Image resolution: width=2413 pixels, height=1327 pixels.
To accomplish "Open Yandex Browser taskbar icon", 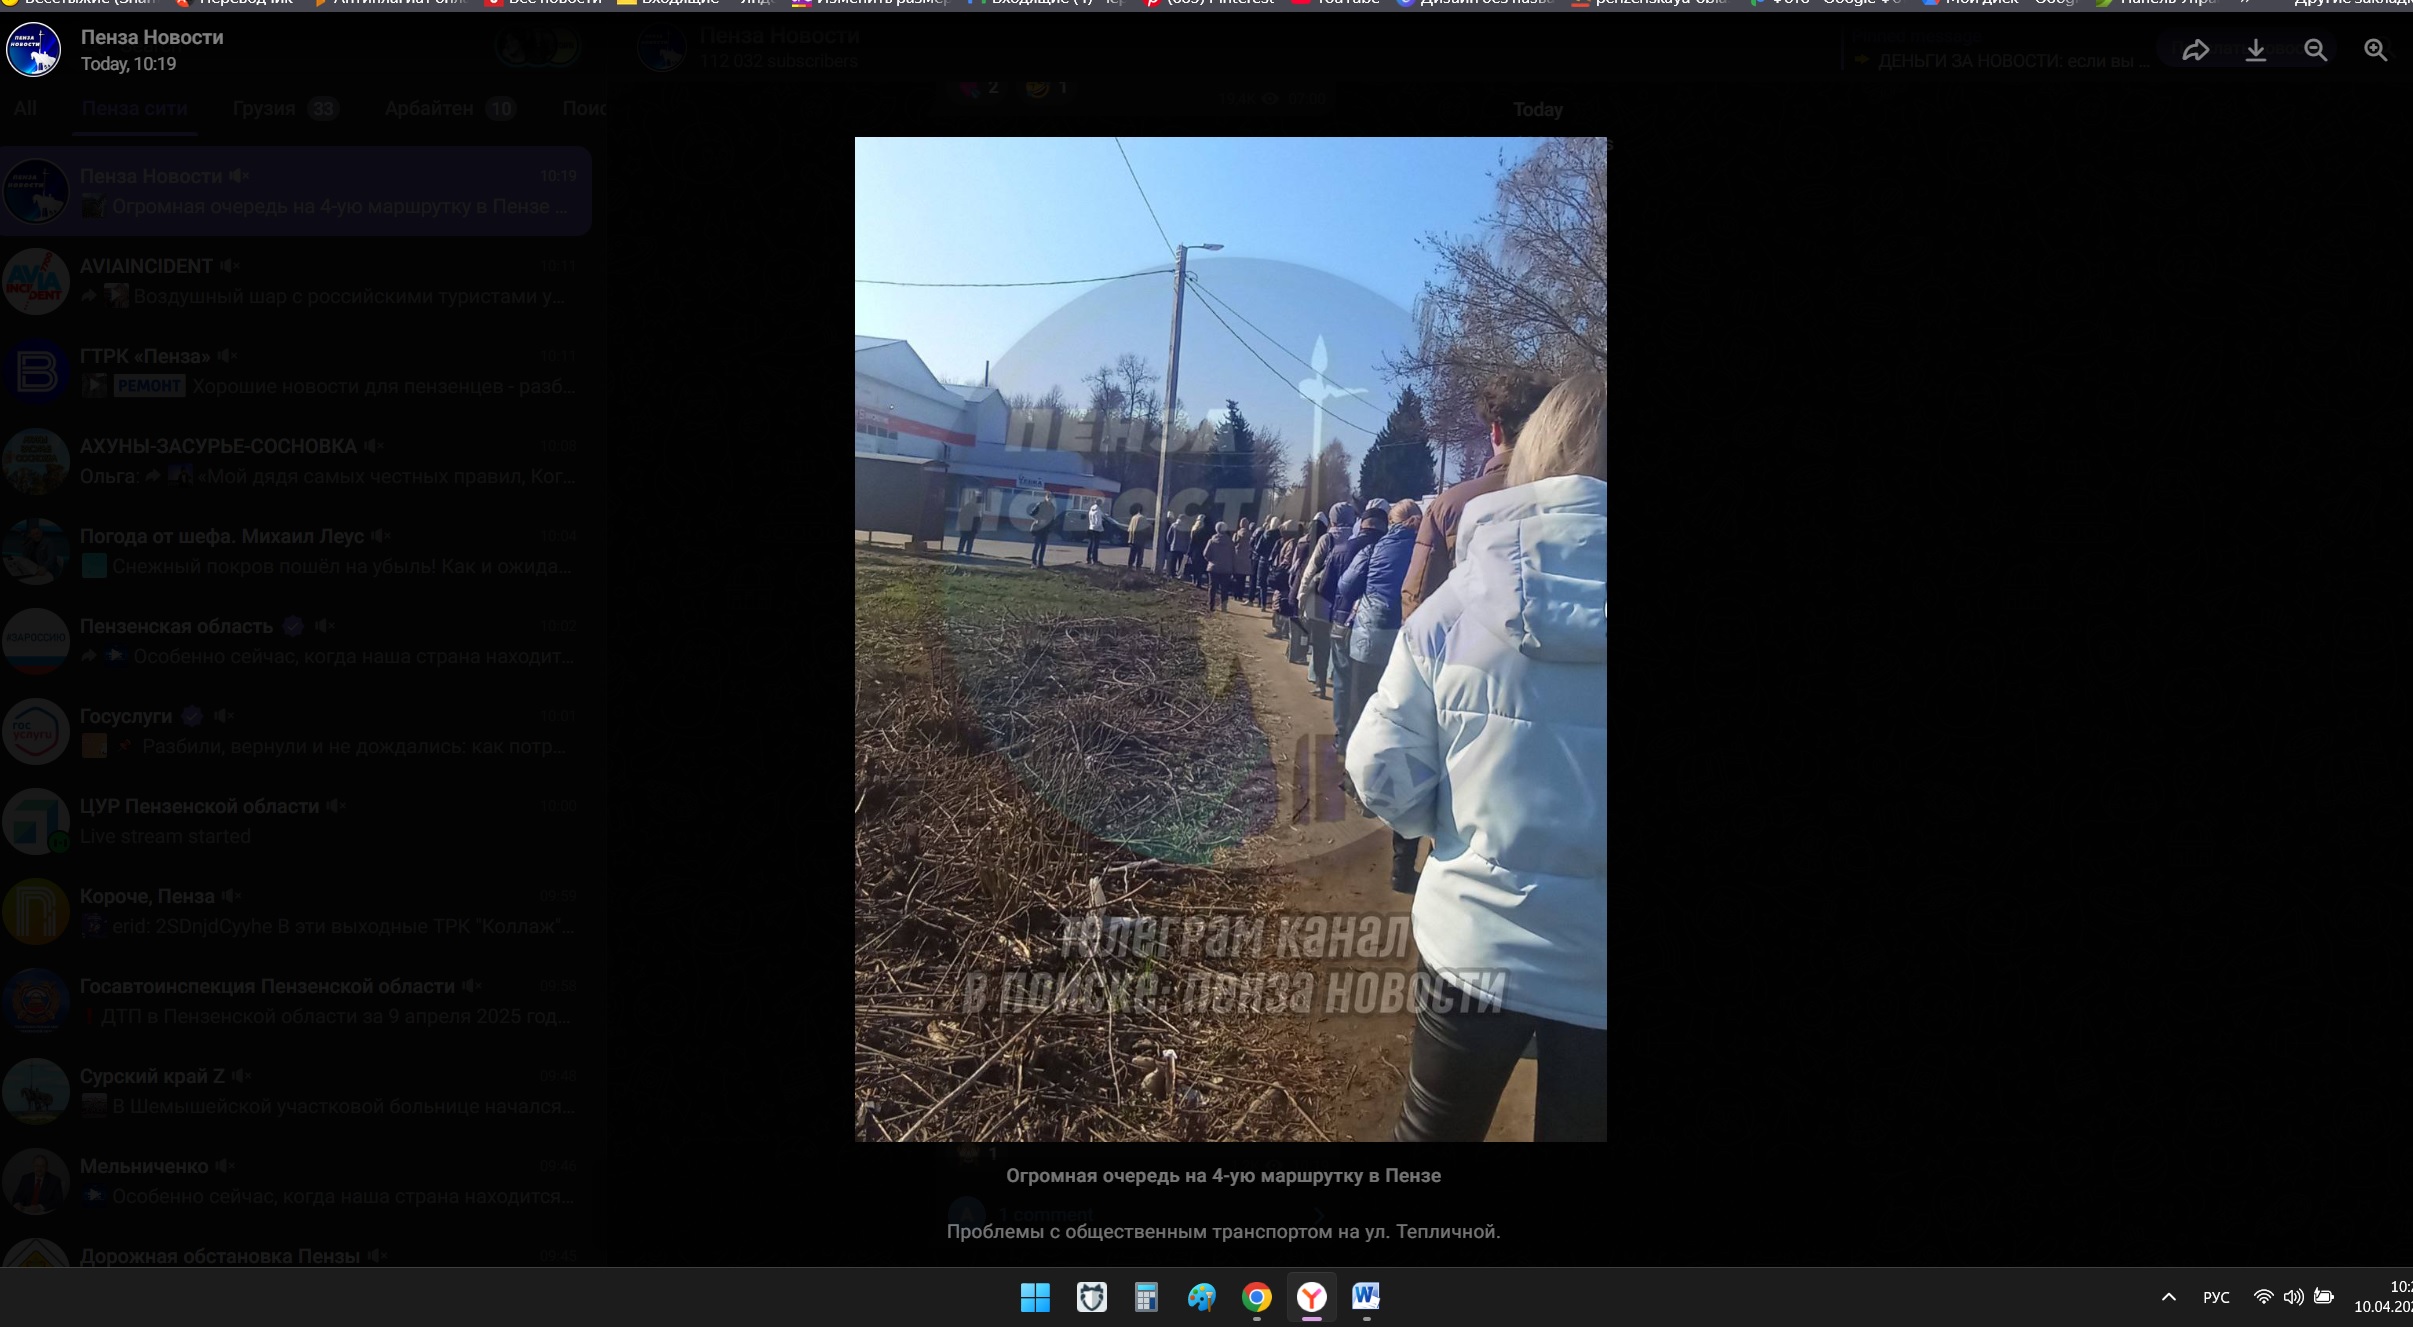I will point(1311,1297).
